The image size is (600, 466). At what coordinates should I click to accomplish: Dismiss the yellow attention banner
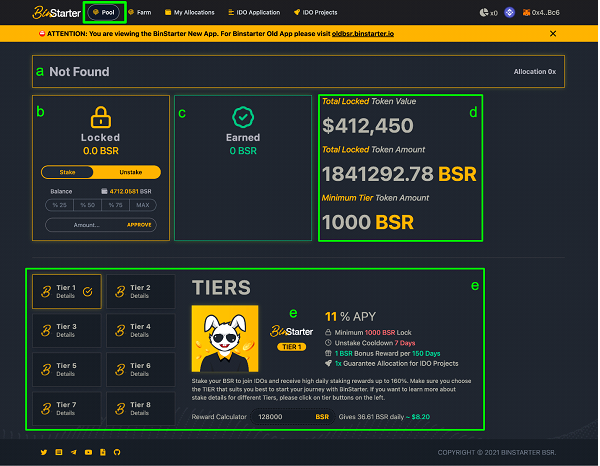[553, 34]
